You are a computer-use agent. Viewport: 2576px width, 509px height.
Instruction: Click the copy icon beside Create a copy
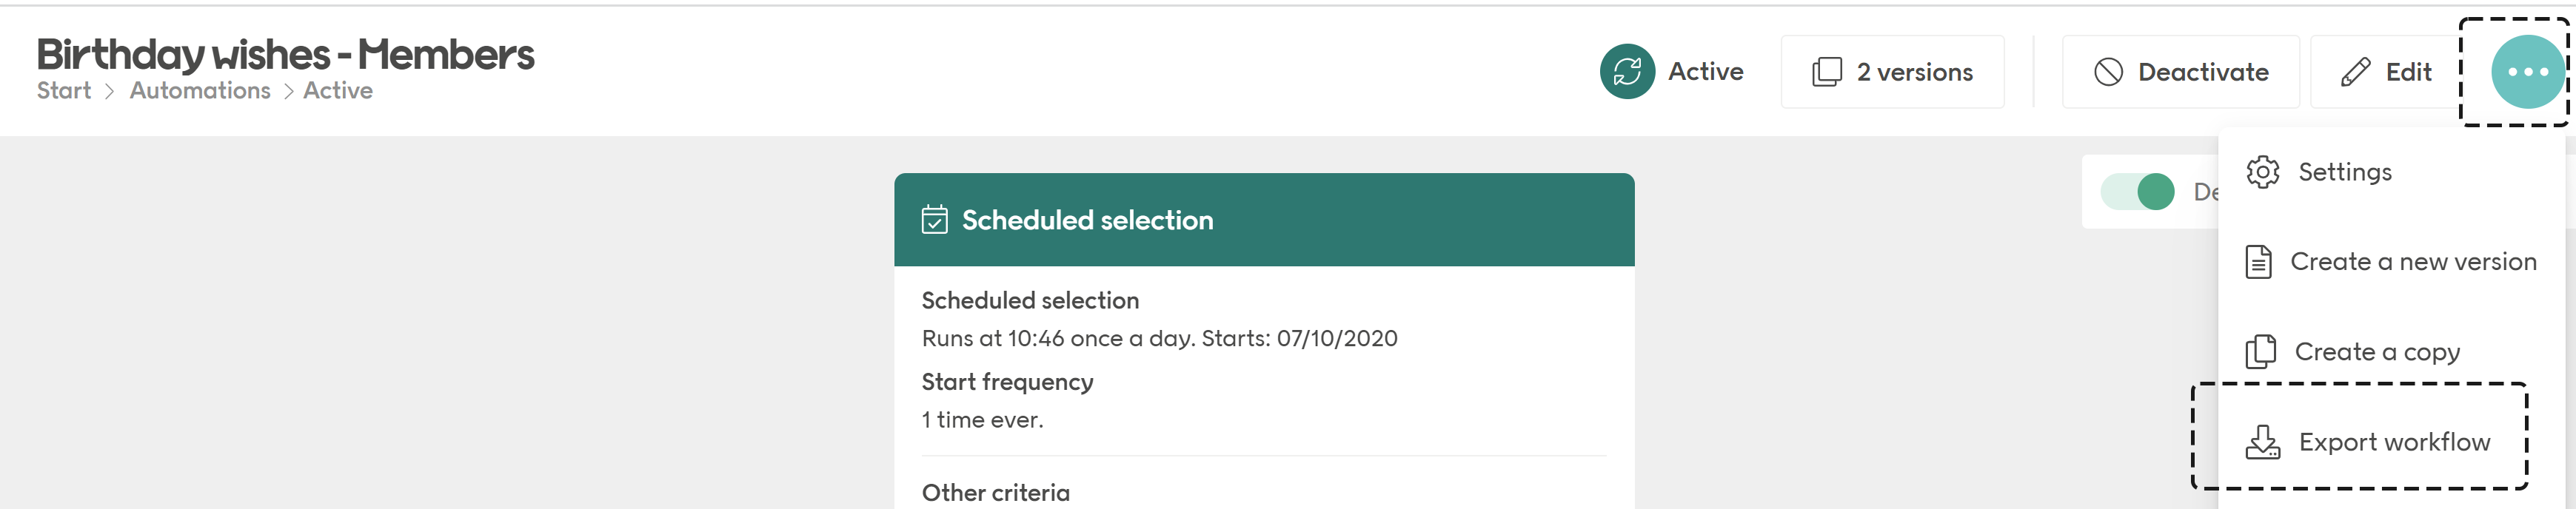coord(2260,351)
